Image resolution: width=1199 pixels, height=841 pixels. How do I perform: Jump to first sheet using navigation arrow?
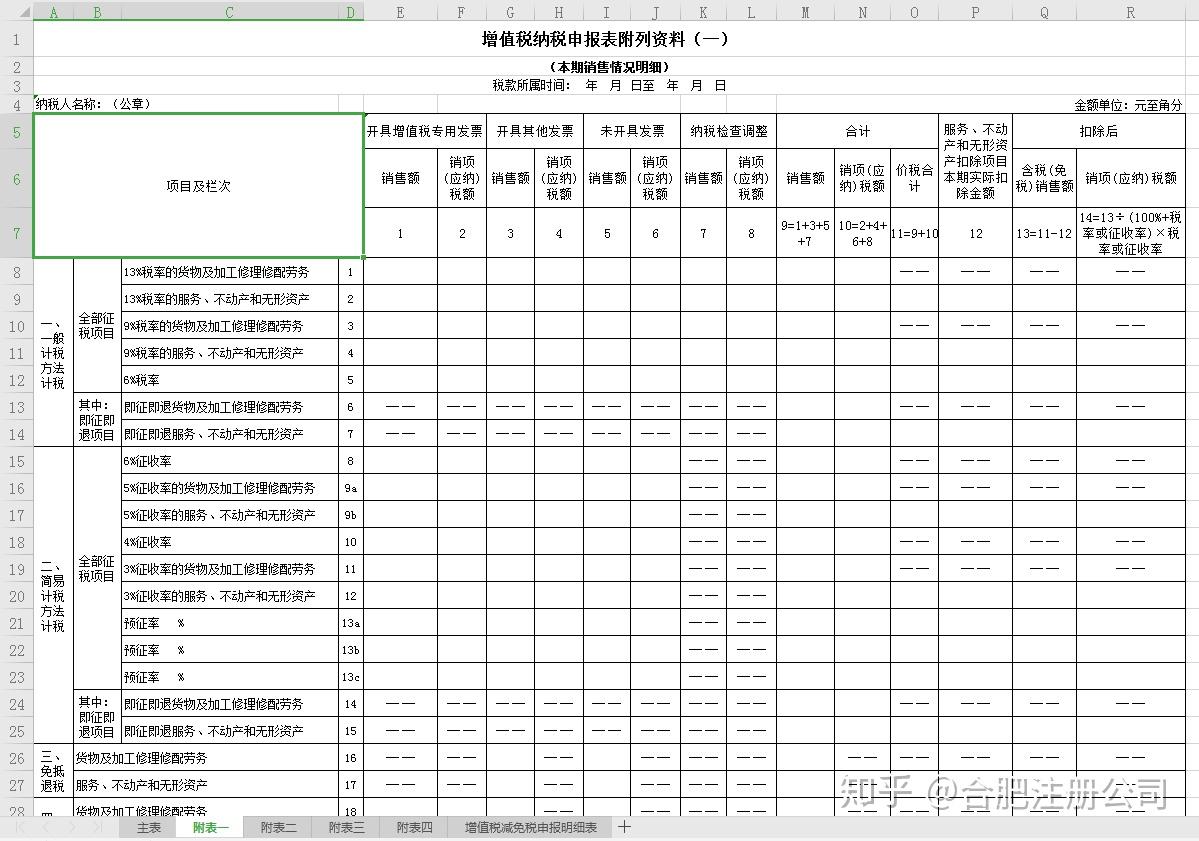[20, 827]
